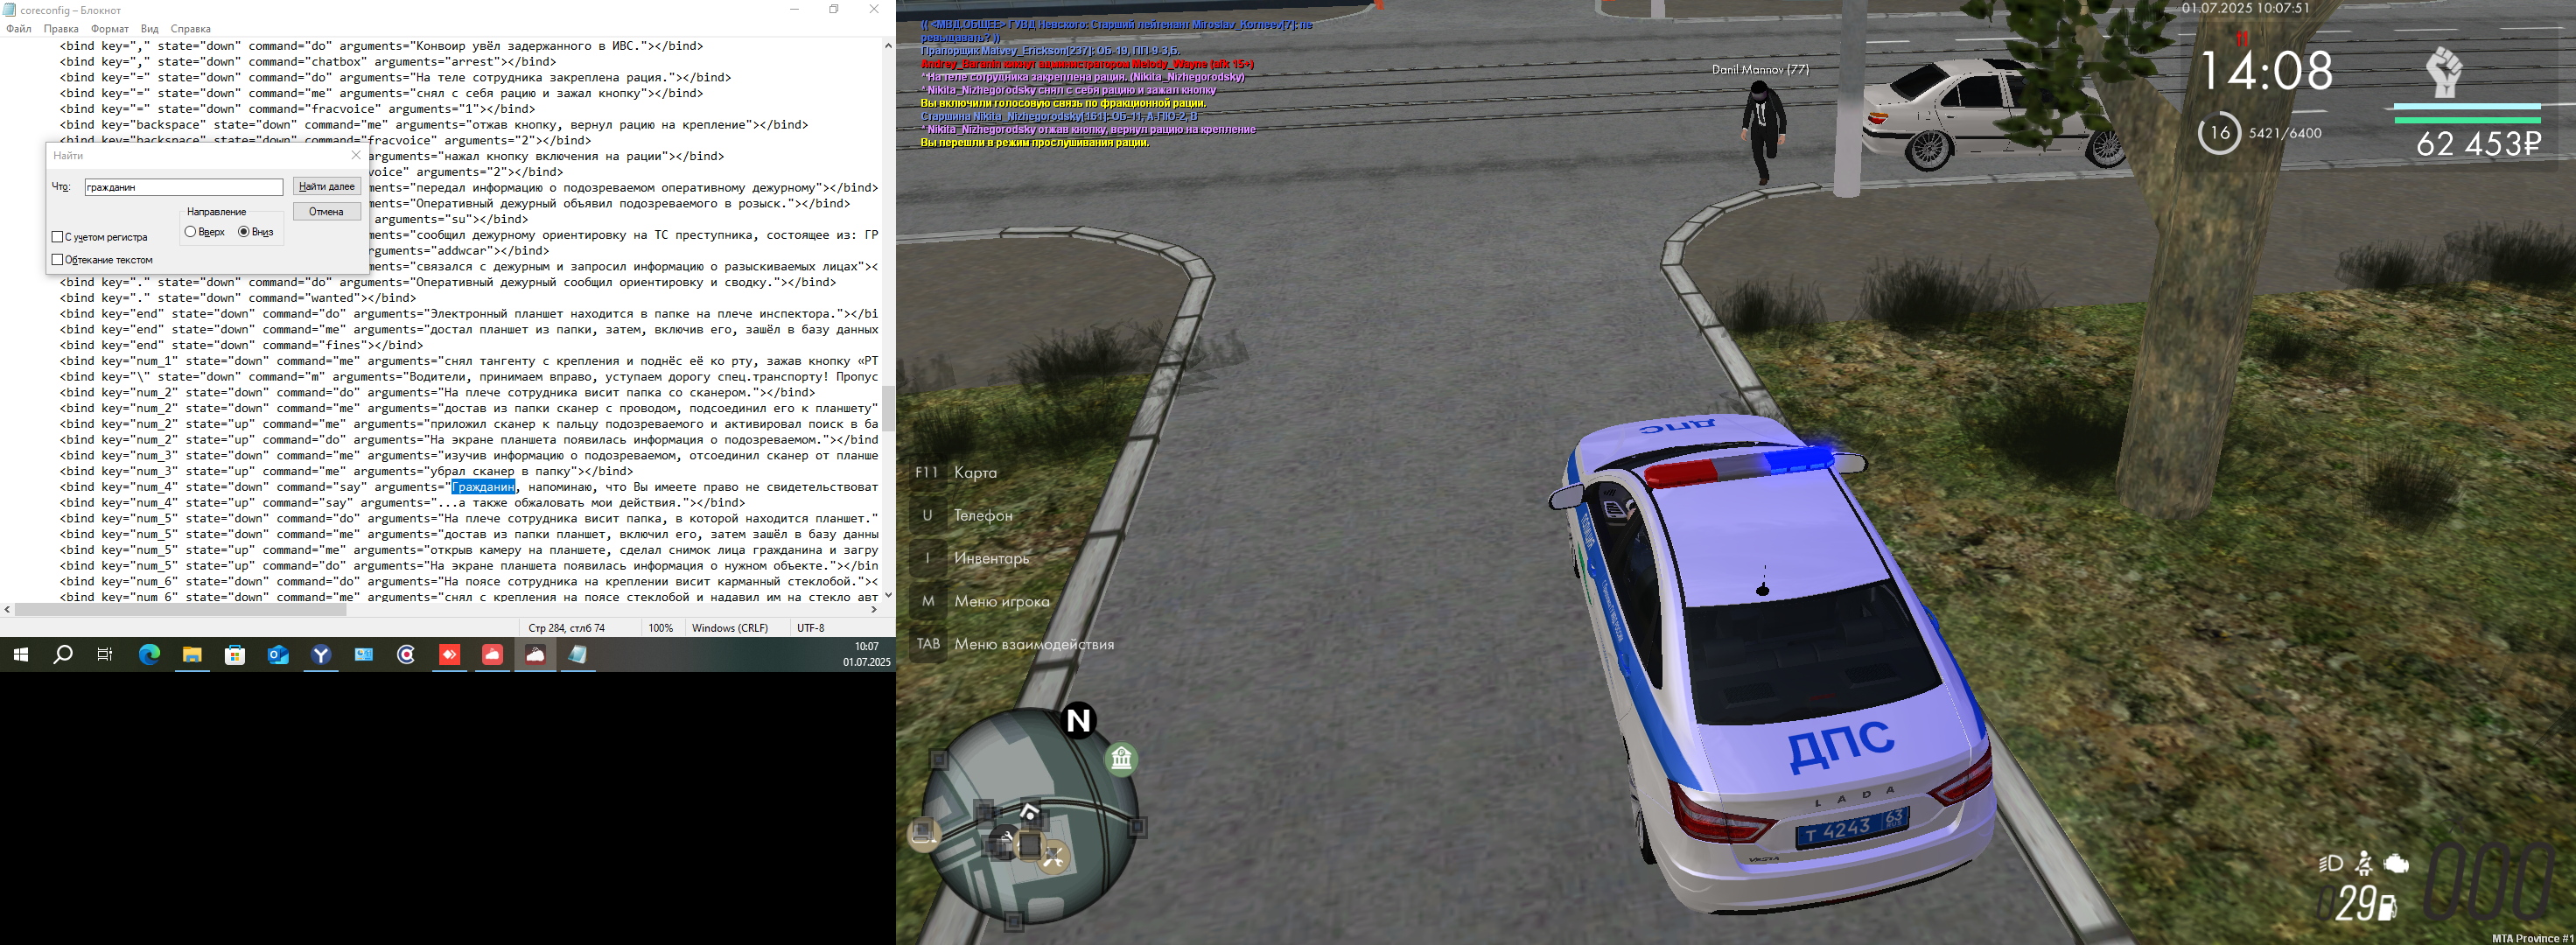Image resolution: width=2576 pixels, height=945 pixels.
Task: Click Notepad horizontal scrollbar thumb
Action: (180, 609)
